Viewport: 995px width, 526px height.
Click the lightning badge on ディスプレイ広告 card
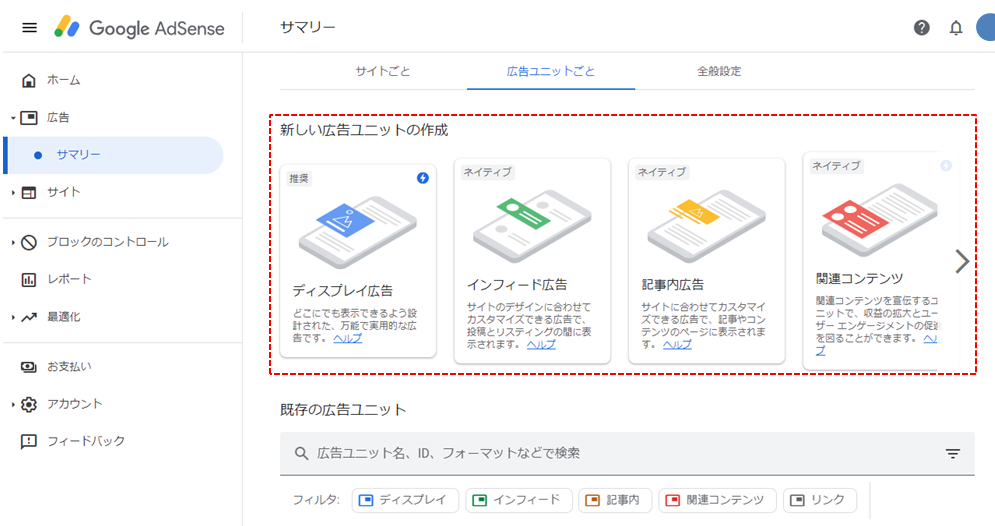tap(423, 178)
